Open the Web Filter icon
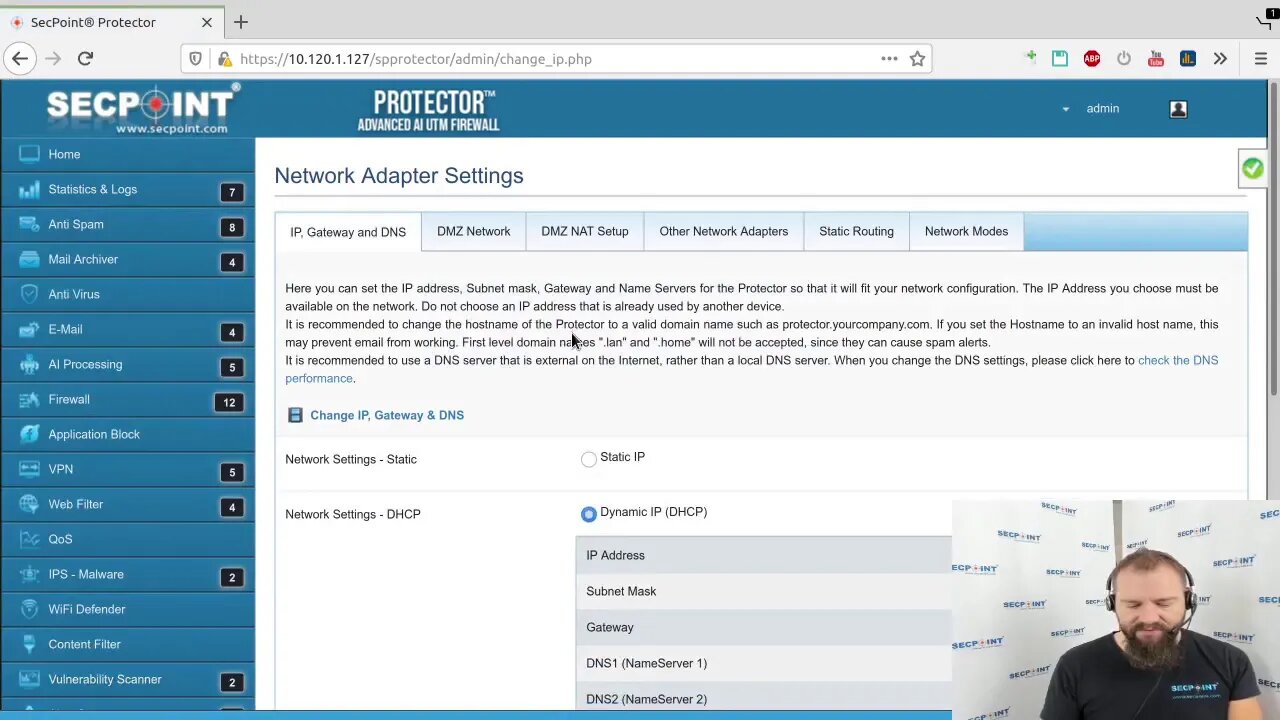The image size is (1280, 720). (29, 504)
